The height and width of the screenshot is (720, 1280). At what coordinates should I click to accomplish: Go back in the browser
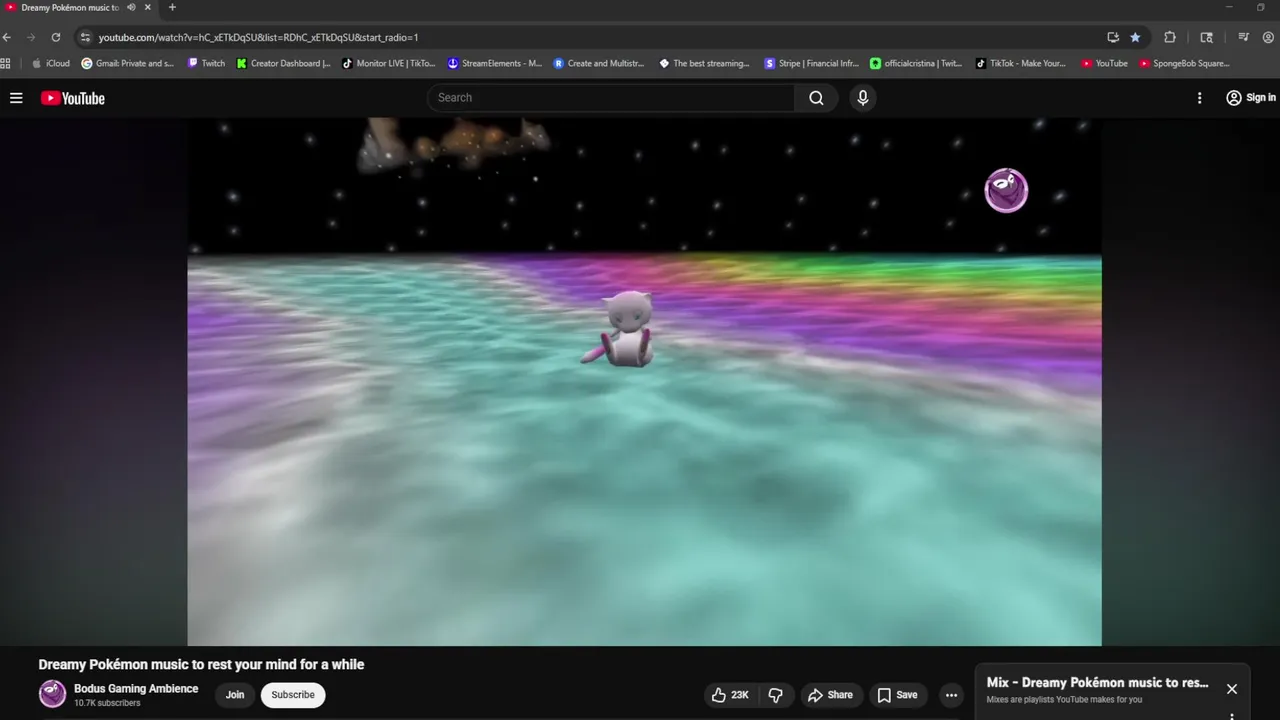(7, 37)
